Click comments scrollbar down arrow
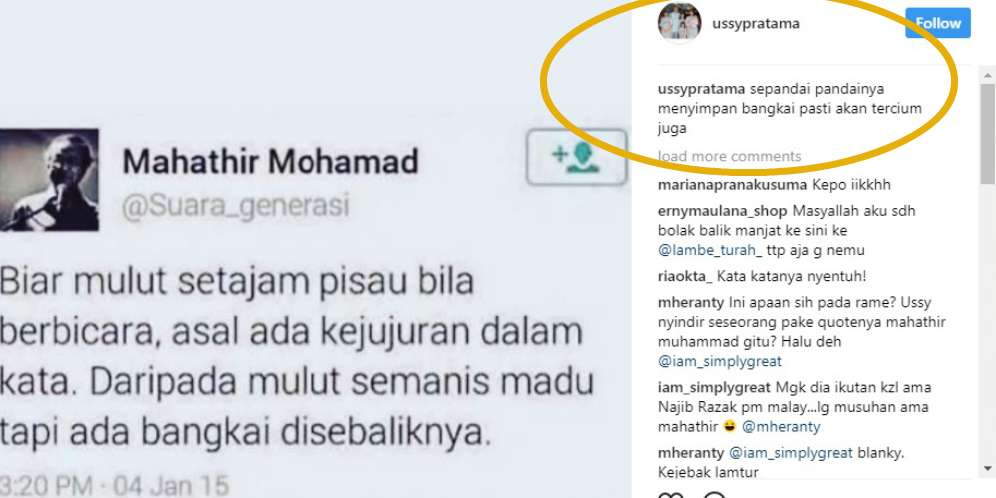This screenshot has width=996, height=498. pos(988,469)
